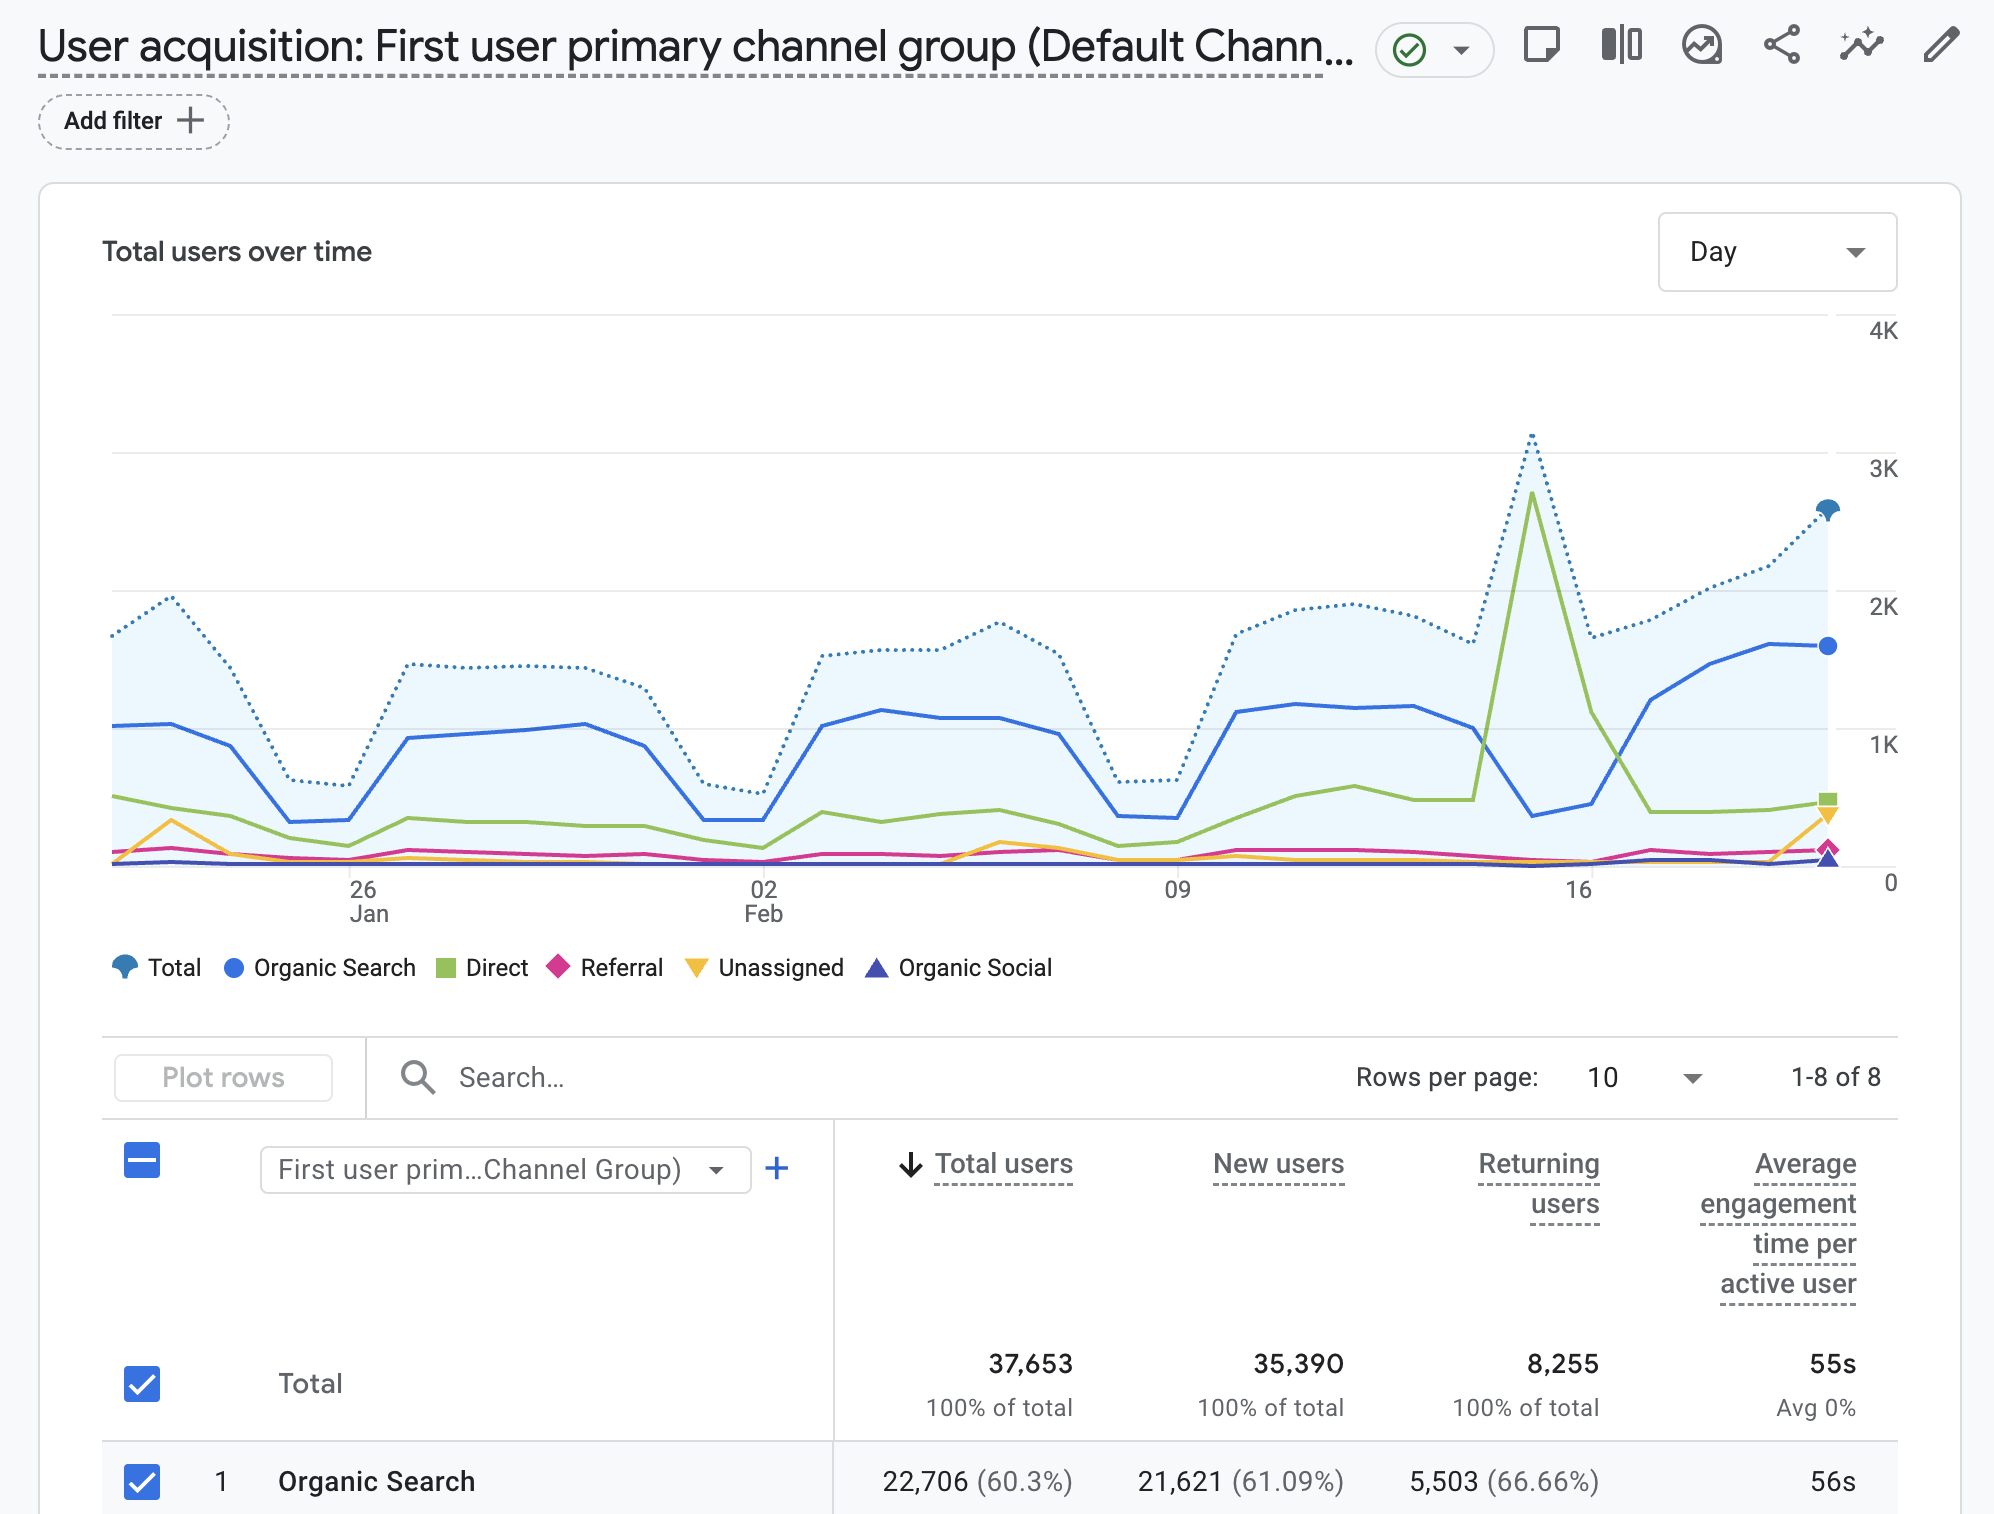Click the 'Total users over time' heading
This screenshot has width=1994, height=1514.
[237, 252]
